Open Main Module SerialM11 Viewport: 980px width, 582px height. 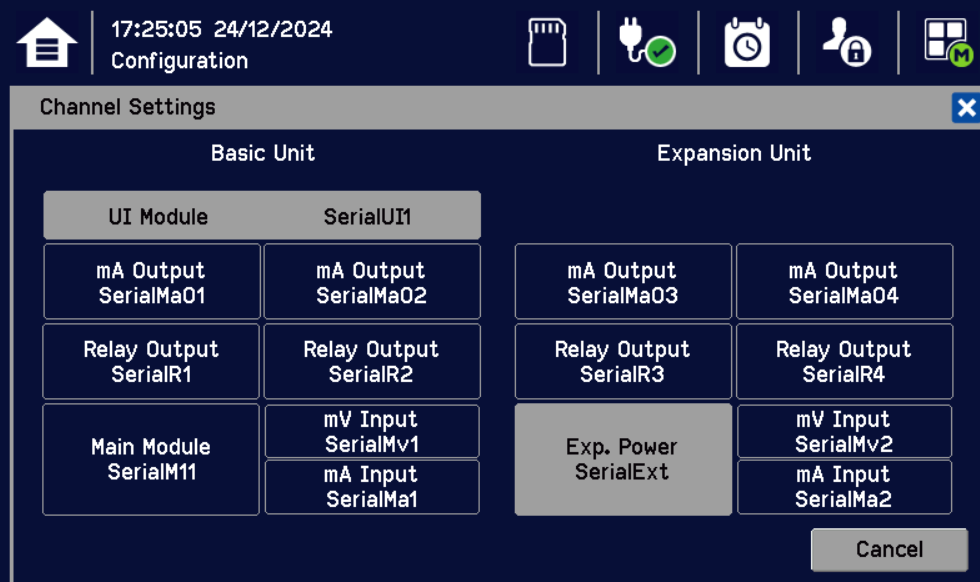(x=151, y=459)
